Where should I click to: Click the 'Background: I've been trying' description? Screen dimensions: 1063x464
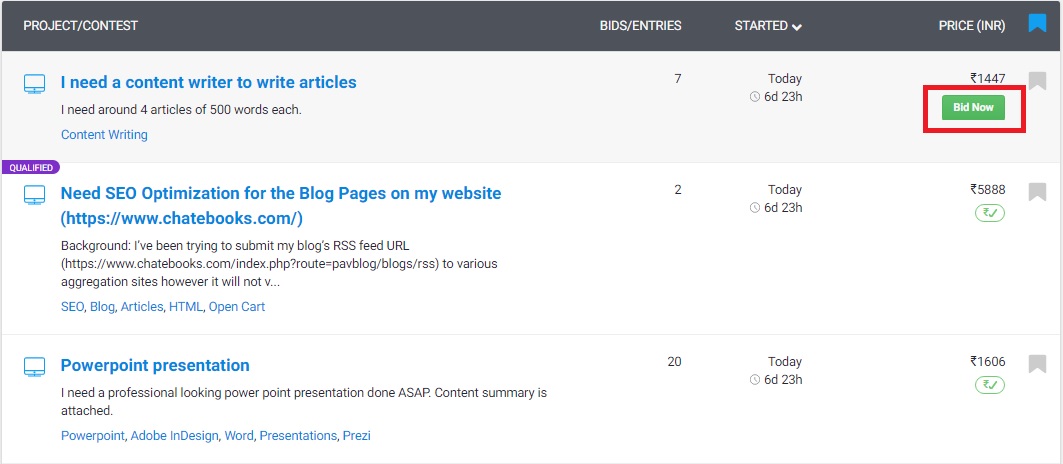280,263
